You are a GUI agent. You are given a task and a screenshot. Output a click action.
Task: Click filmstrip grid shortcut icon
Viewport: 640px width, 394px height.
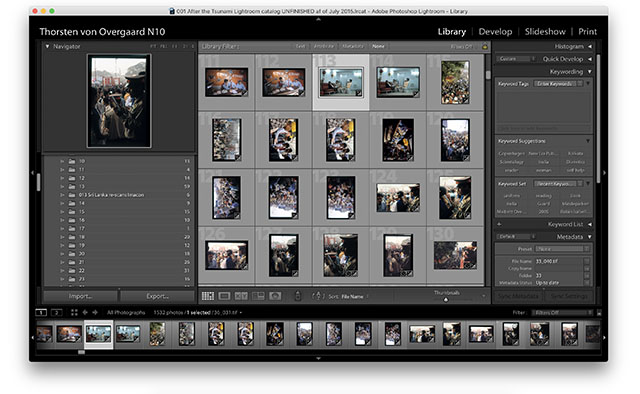click(x=74, y=313)
